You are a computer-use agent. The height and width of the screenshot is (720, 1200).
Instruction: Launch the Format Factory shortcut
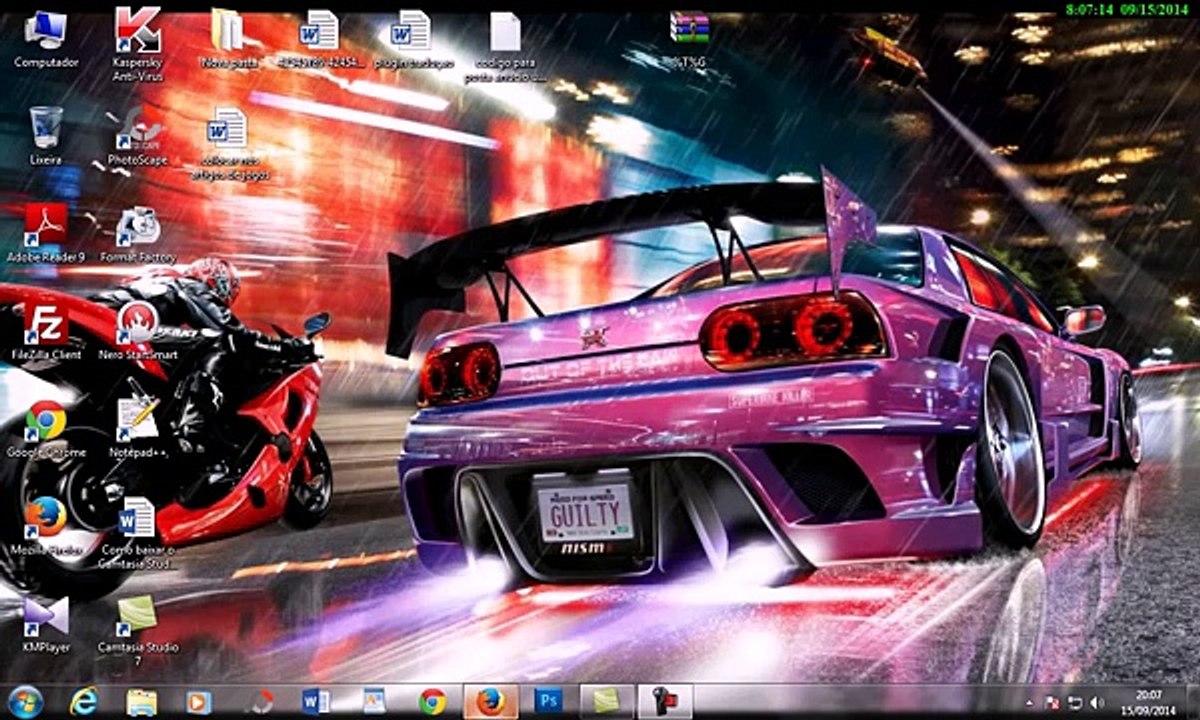click(x=138, y=233)
